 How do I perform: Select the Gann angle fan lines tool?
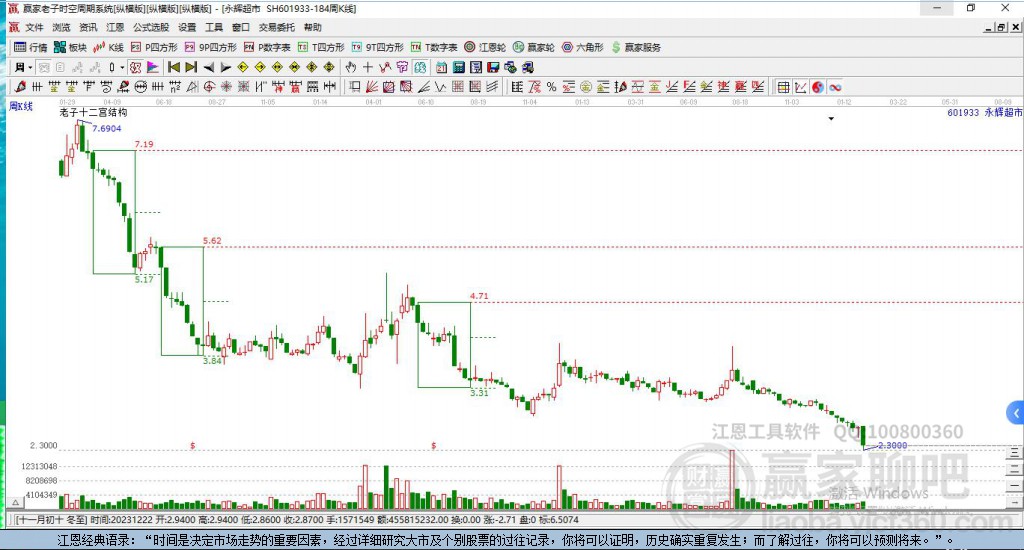tap(372, 87)
